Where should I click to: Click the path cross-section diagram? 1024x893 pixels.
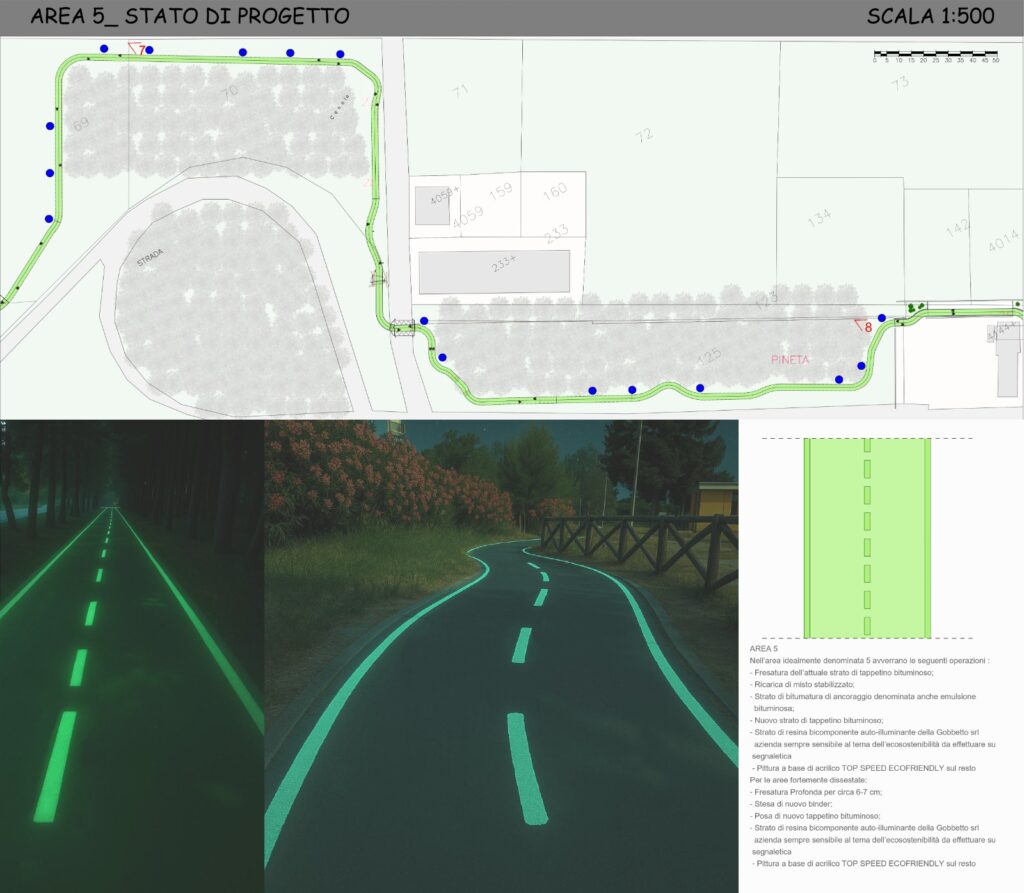tap(867, 538)
